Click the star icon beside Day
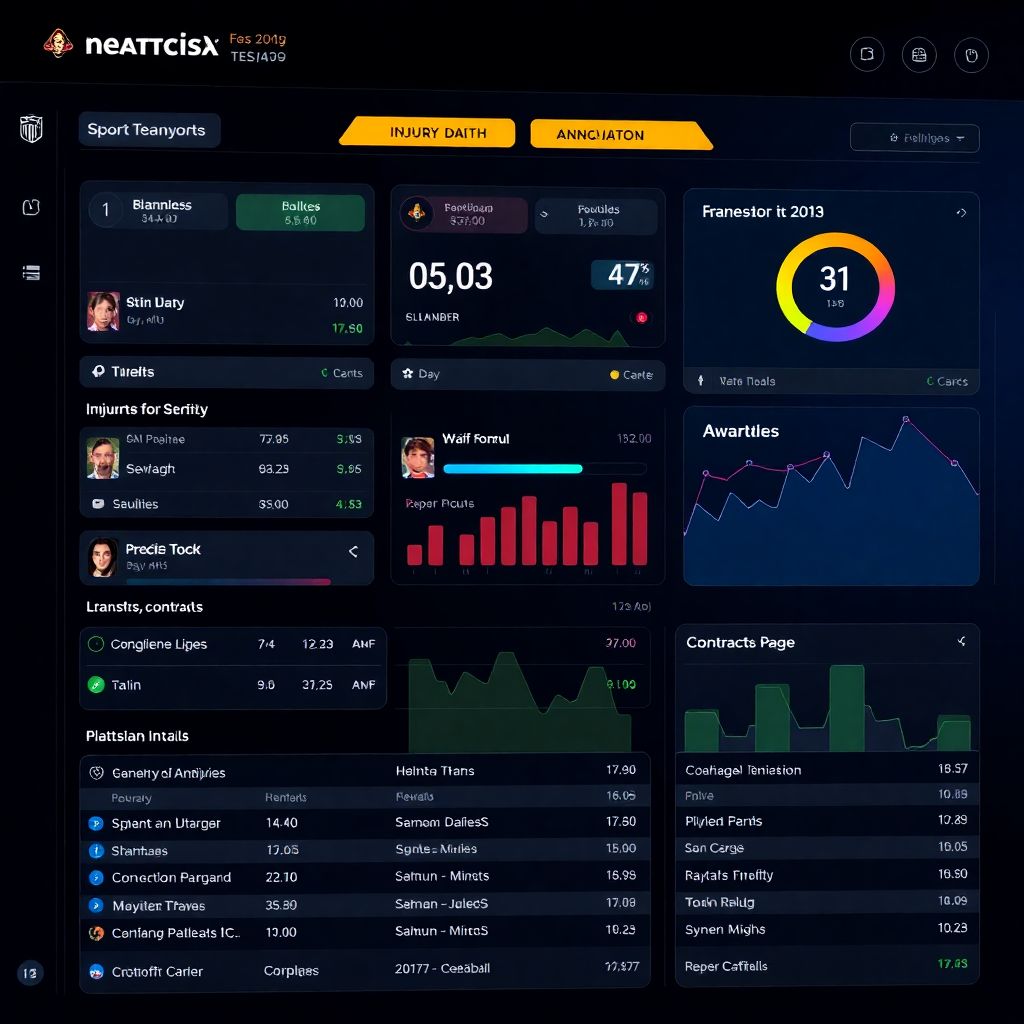 point(408,374)
